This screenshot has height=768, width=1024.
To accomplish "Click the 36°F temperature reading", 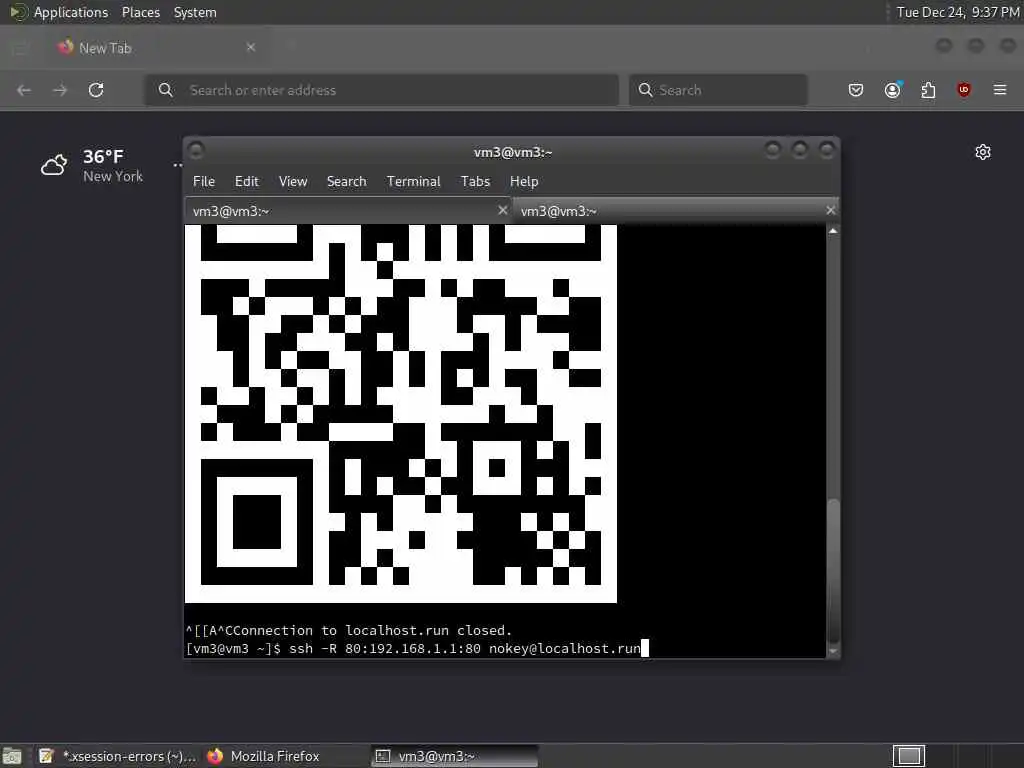I will [x=103, y=157].
